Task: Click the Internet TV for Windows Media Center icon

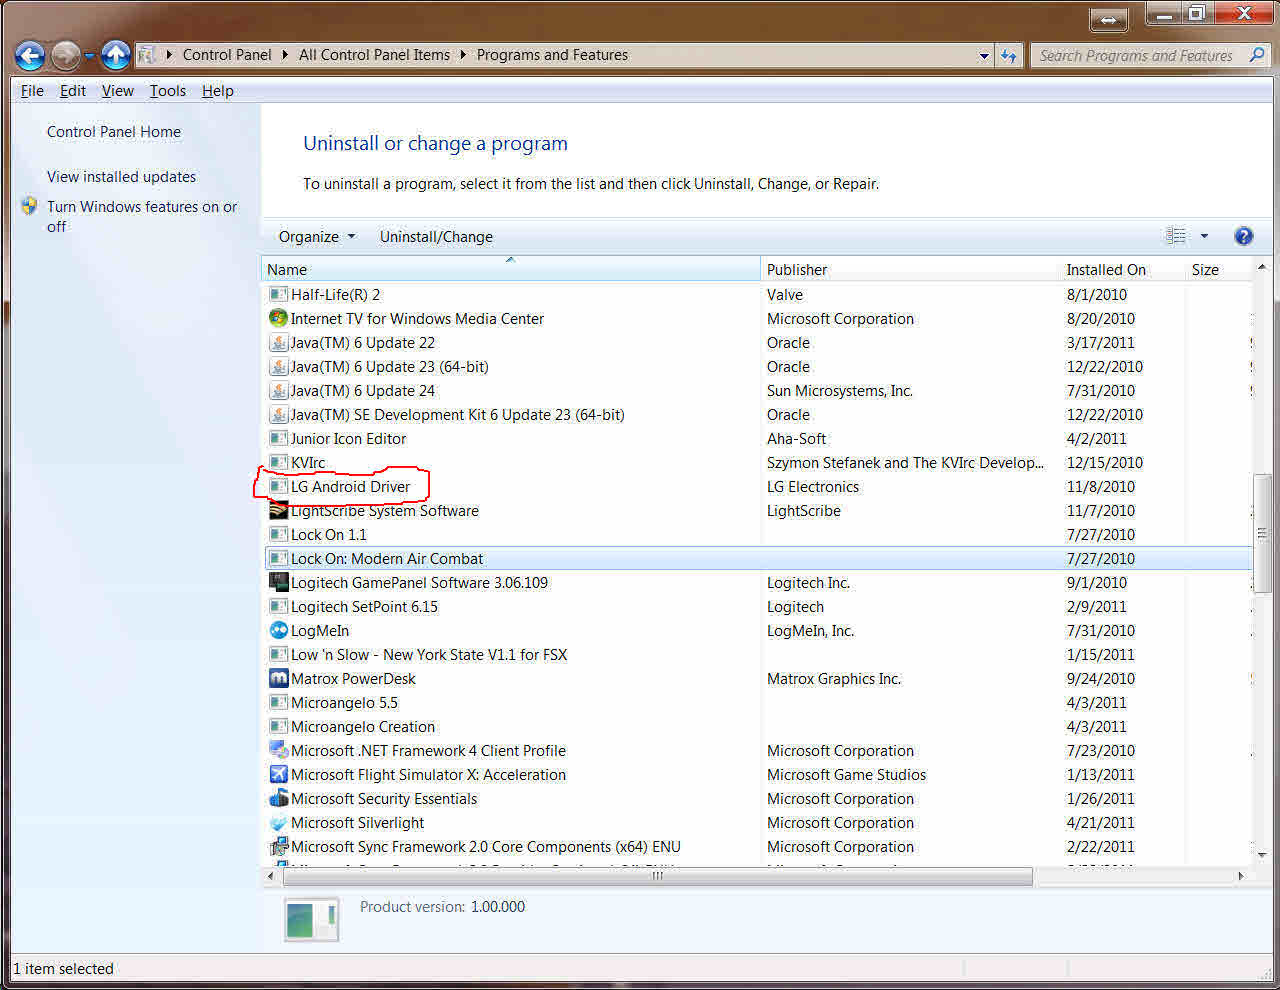Action: tap(278, 319)
